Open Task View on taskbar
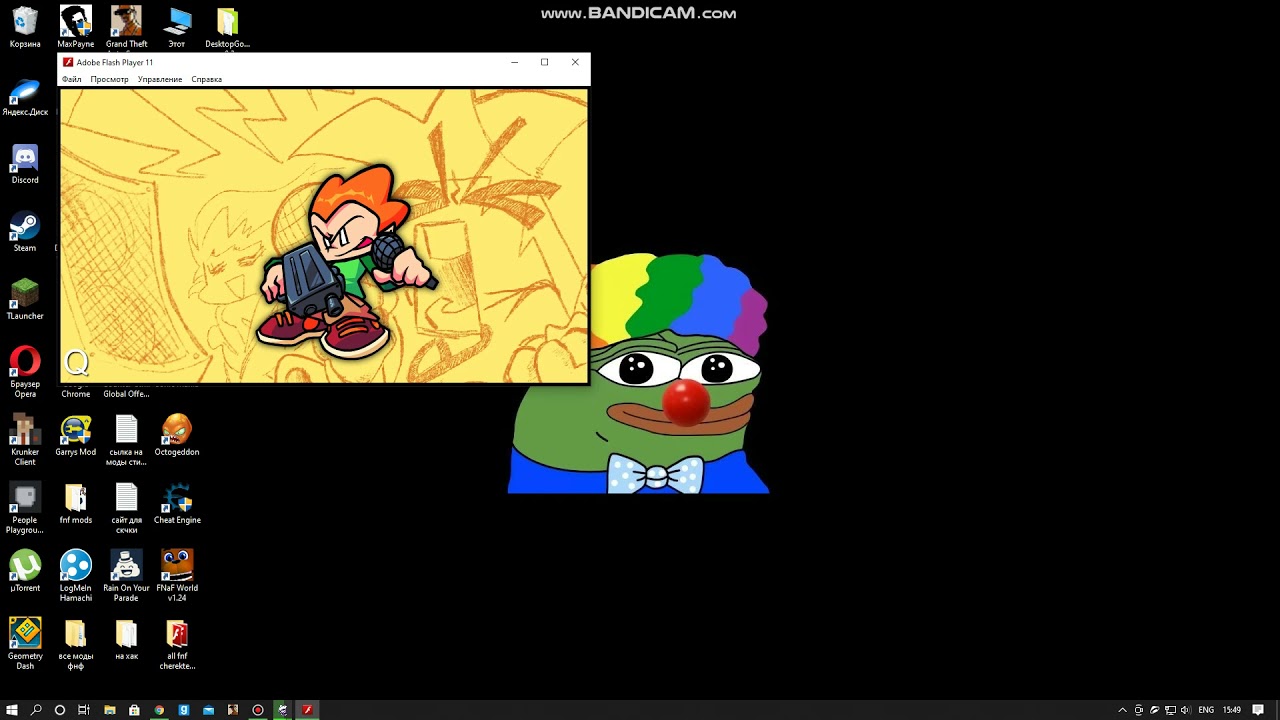 coord(84,710)
